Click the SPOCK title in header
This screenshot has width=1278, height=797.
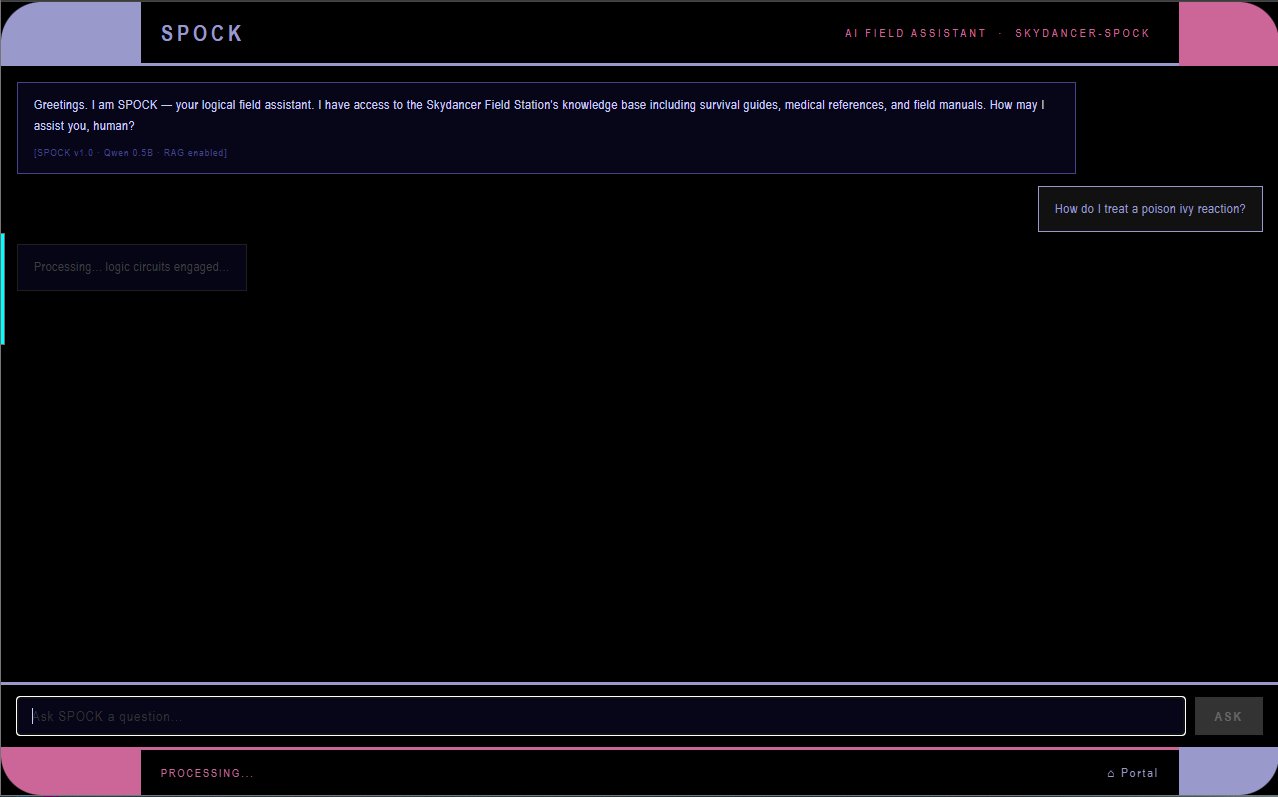click(x=202, y=33)
